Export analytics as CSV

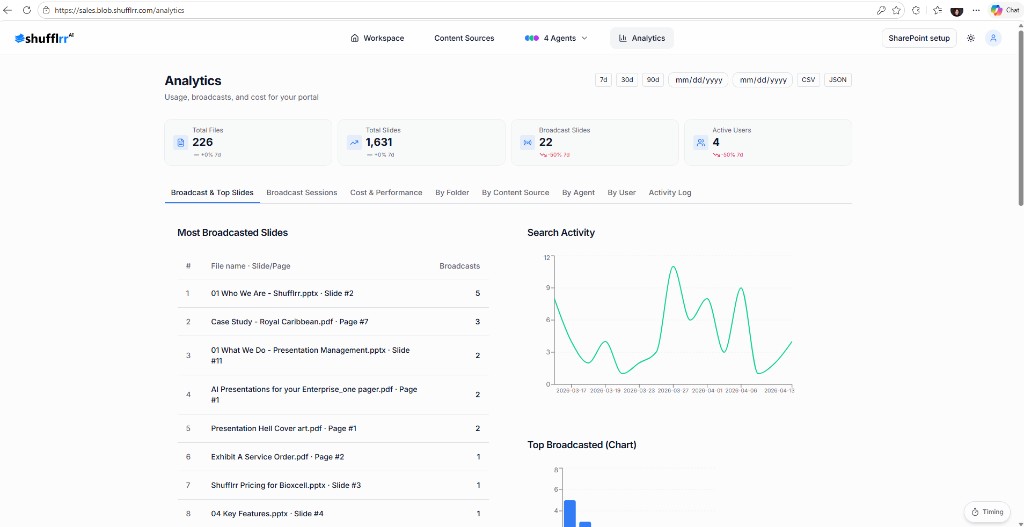point(808,80)
